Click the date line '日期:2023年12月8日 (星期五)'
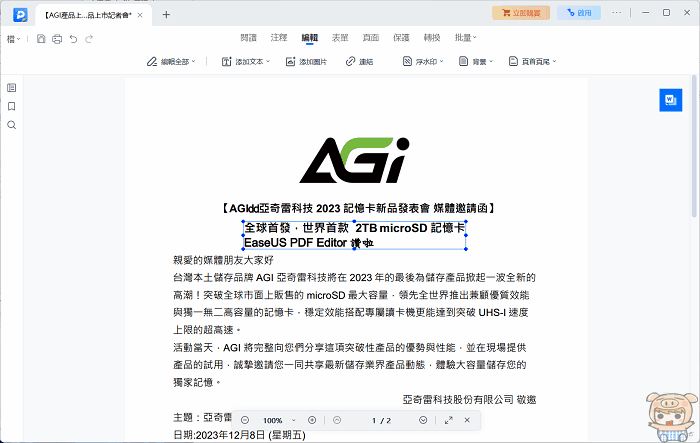 (x=239, y=435)
